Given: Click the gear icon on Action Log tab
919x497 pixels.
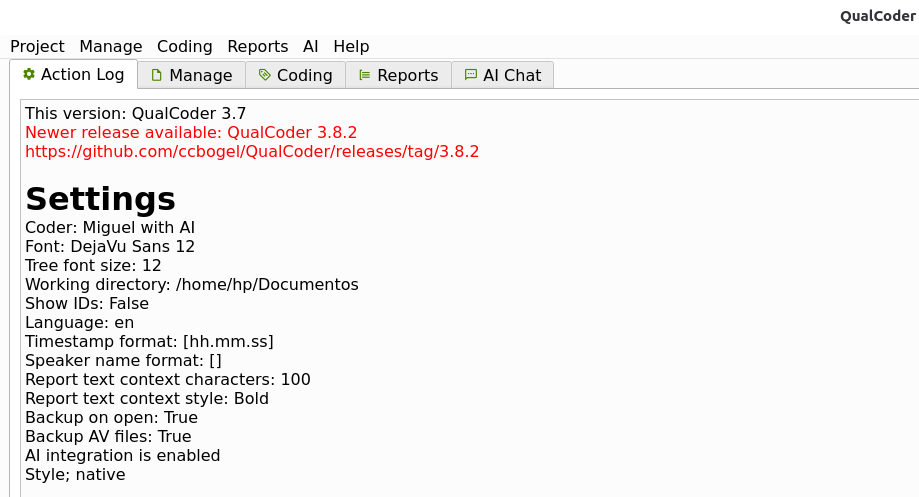Looking at the screenshot, I should click(29, 75).
